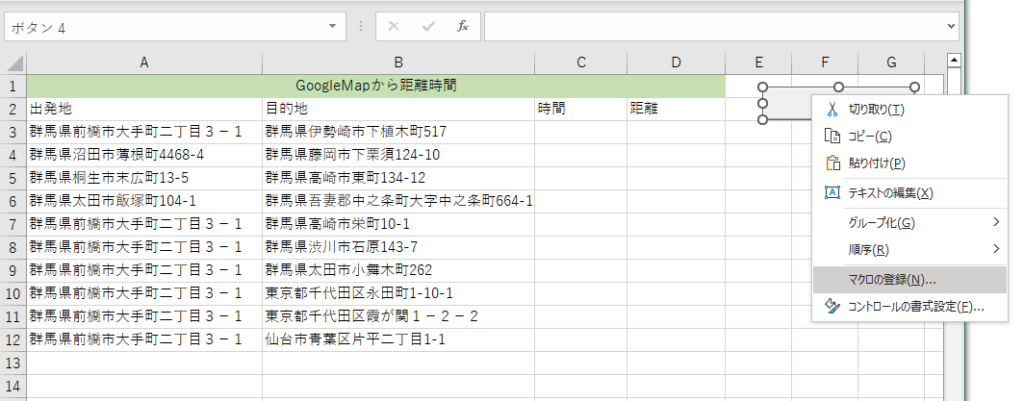
Task: Click cell 群馬県太田市飯塚町104-1
Action: [x=144, y=201]
